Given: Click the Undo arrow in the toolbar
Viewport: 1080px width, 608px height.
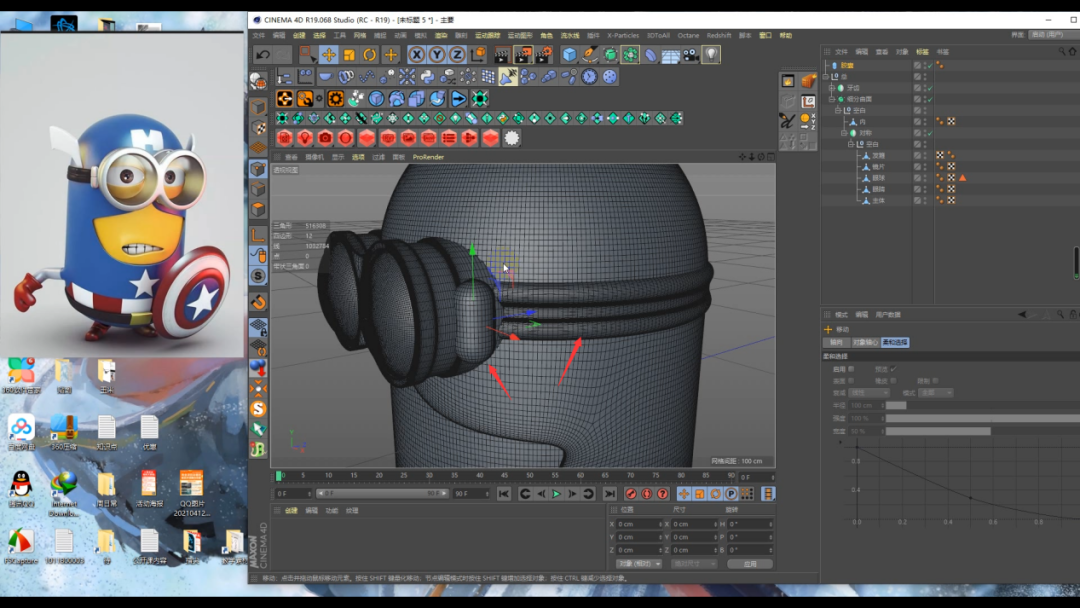Looking at the screenshot, I should (x=263, y=55).
